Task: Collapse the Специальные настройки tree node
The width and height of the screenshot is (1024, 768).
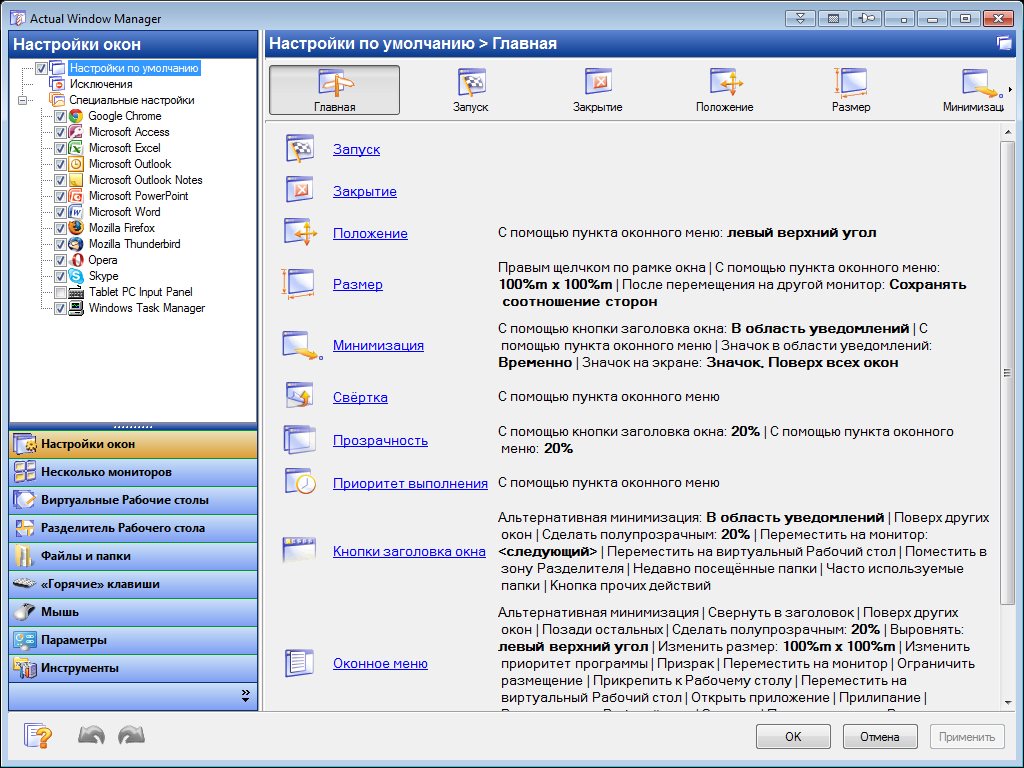Action: point(22,100)
